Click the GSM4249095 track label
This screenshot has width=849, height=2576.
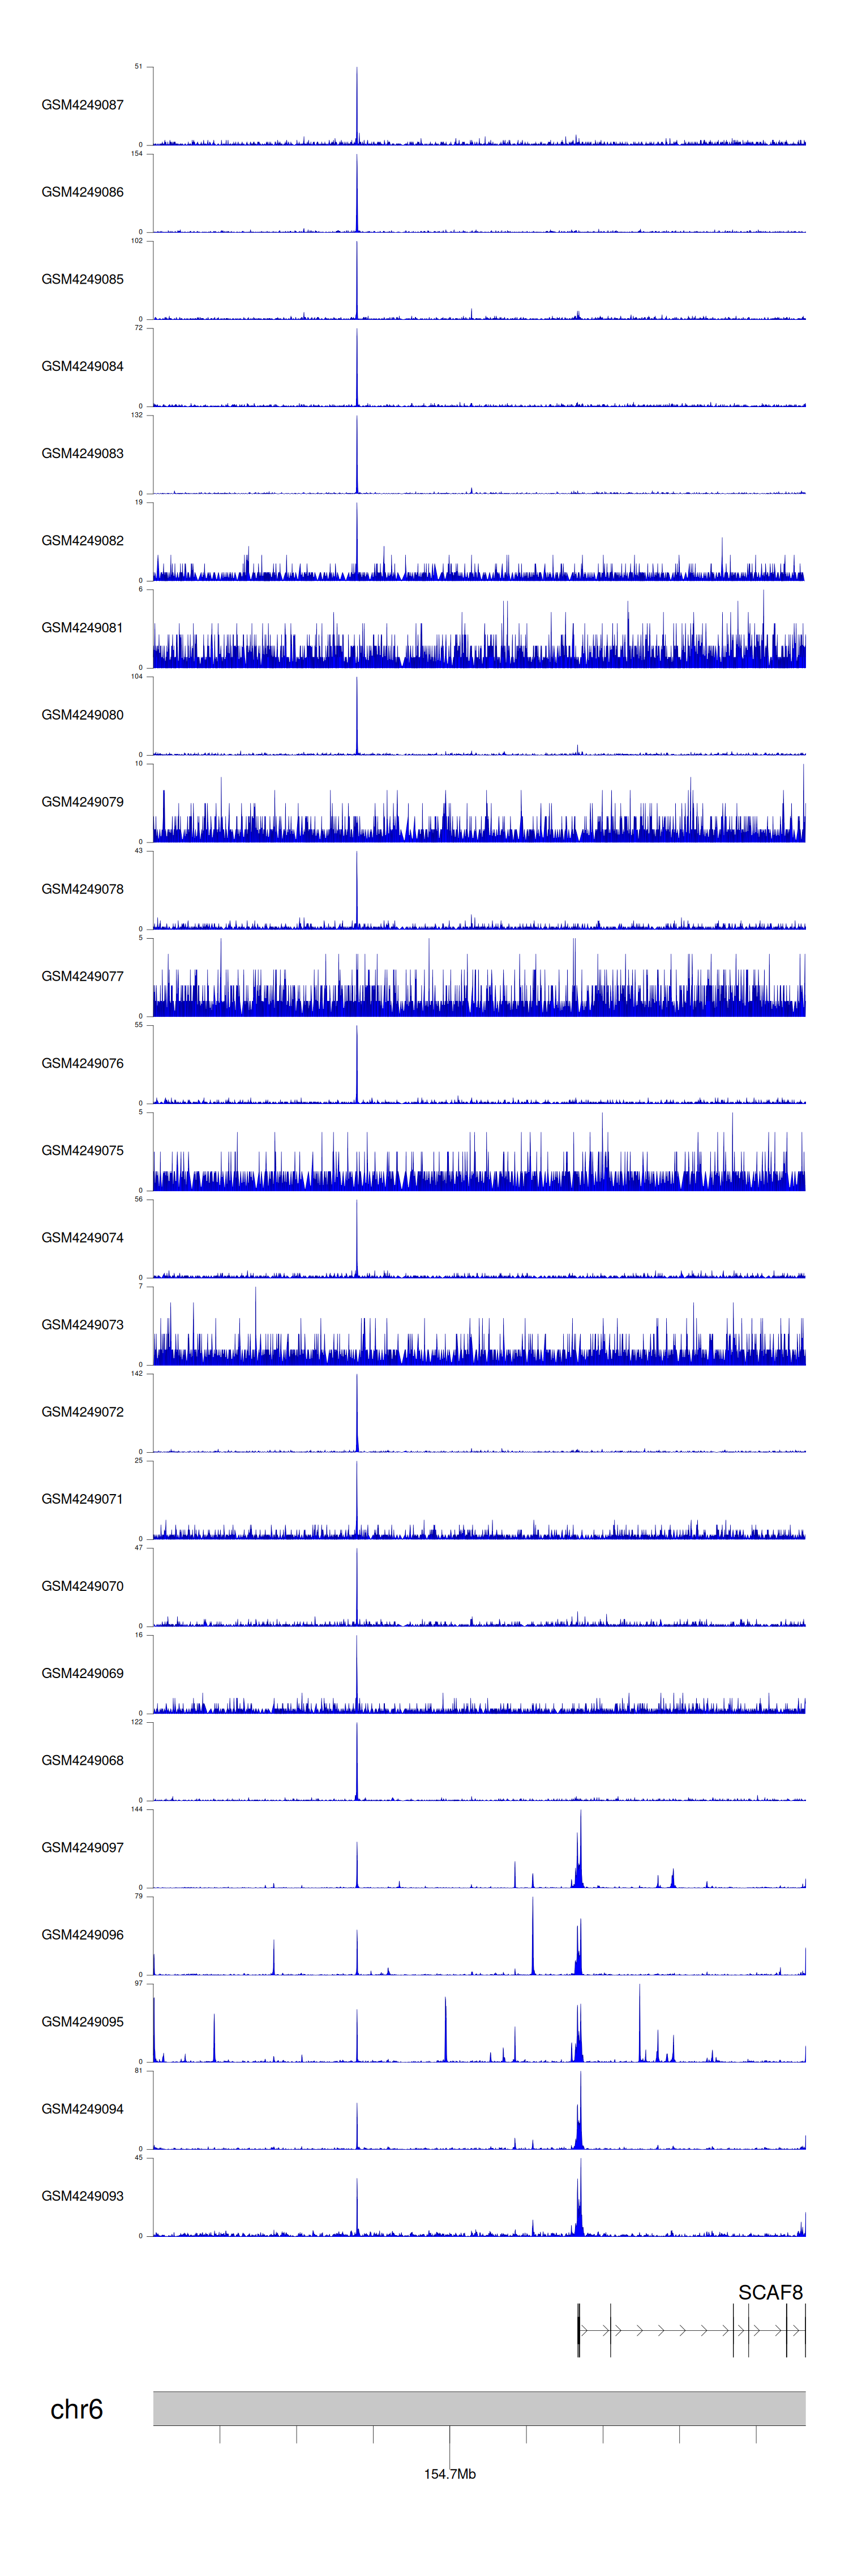[x=82, y=2021]
